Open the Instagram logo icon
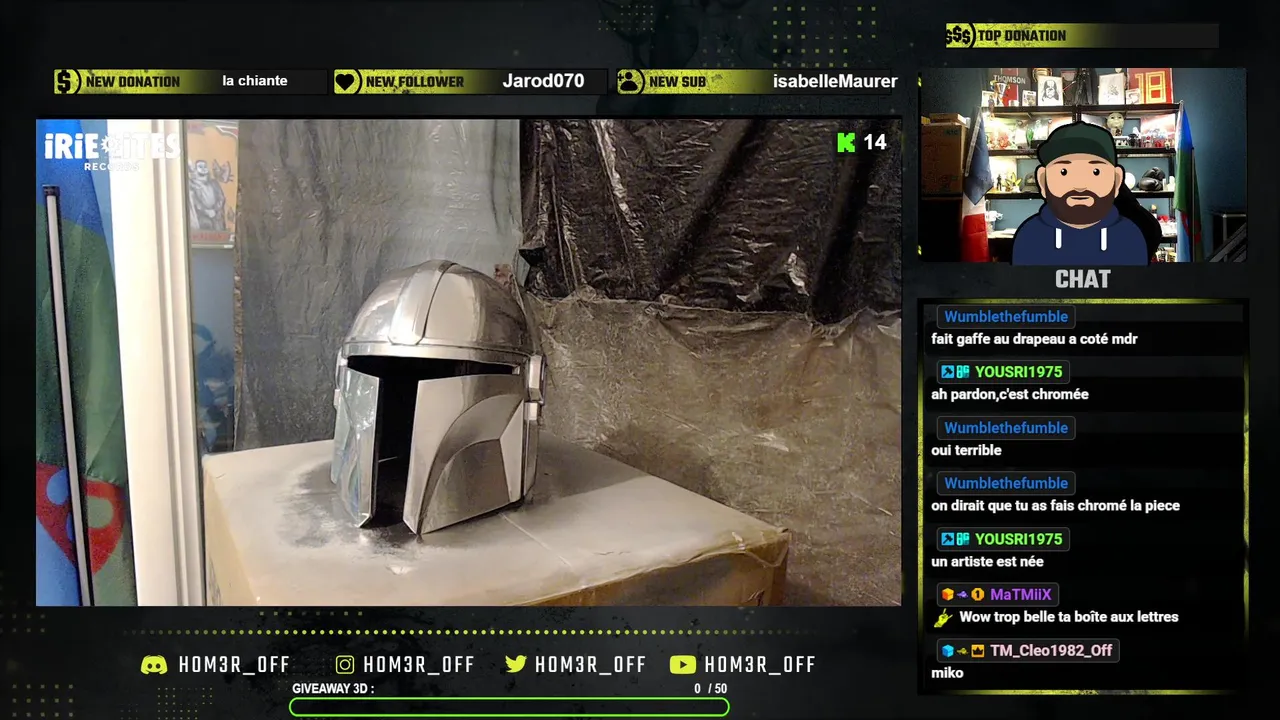1280x720 pixels. [x=345, y=665]
